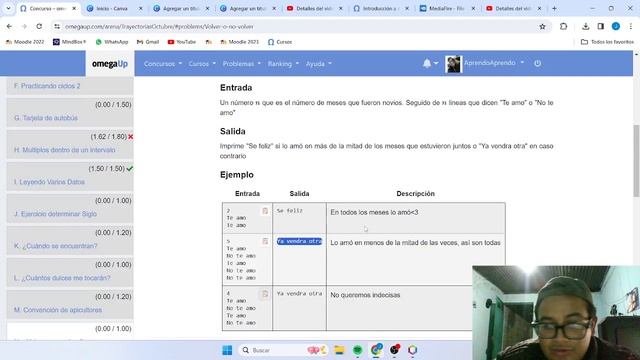The width and height of the screenshot is (640, 360).
Task: Open Chrome three-dot menu
Action: tap(631, 27)
